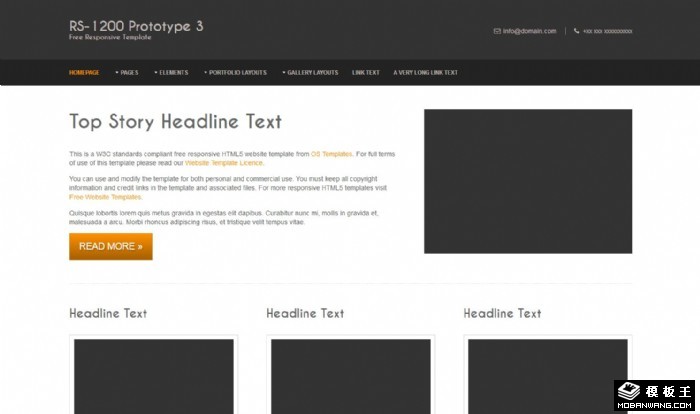Expand the Pages dropdown menu
700x414 pixels.
click(x=127, y=73)
